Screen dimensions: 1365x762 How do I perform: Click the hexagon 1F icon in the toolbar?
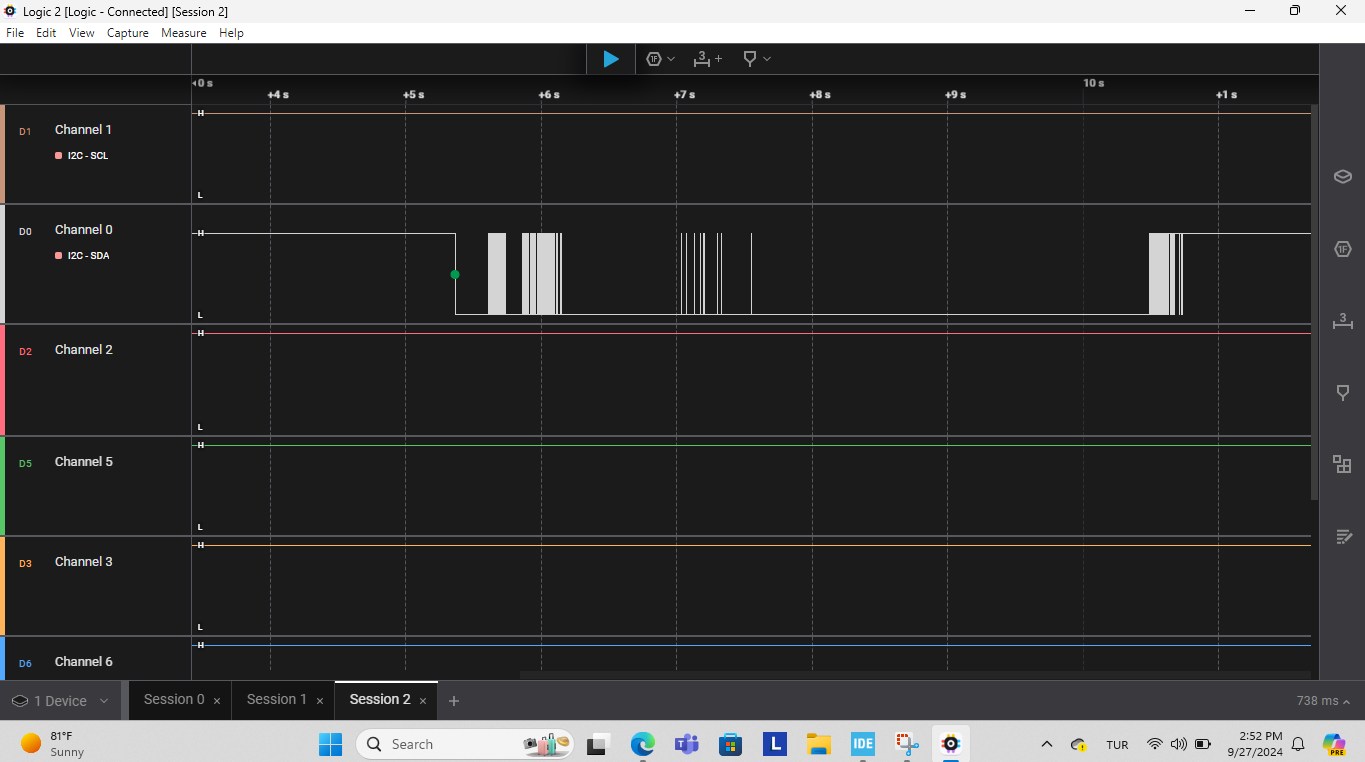(x=654, y=59)
